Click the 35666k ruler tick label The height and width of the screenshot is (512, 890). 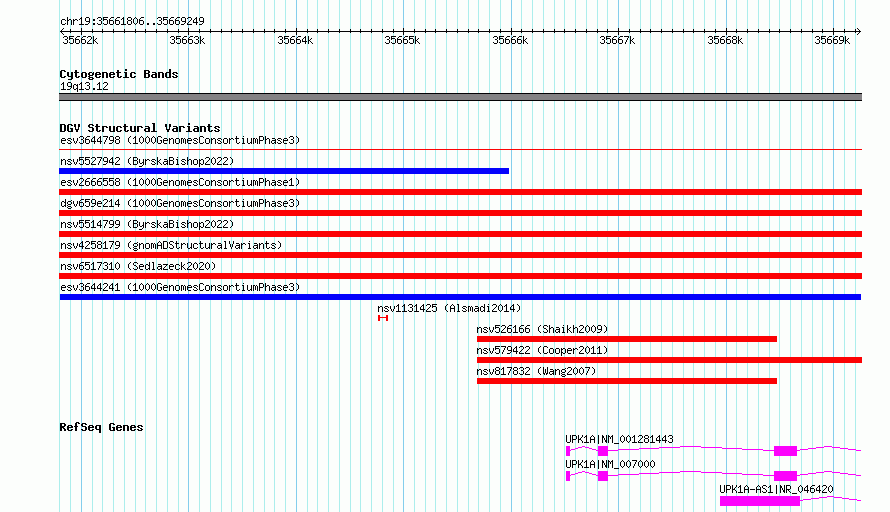(510, 40)
